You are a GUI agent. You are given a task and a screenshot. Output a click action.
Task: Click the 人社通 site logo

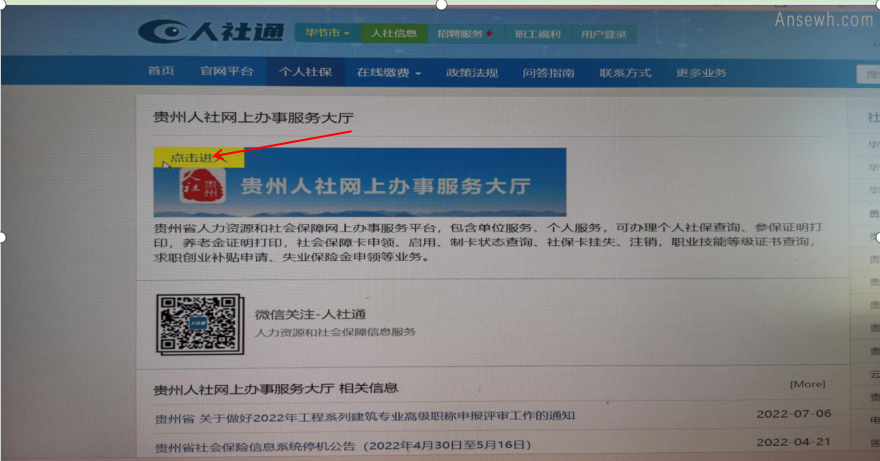click(x=211, y=31)
